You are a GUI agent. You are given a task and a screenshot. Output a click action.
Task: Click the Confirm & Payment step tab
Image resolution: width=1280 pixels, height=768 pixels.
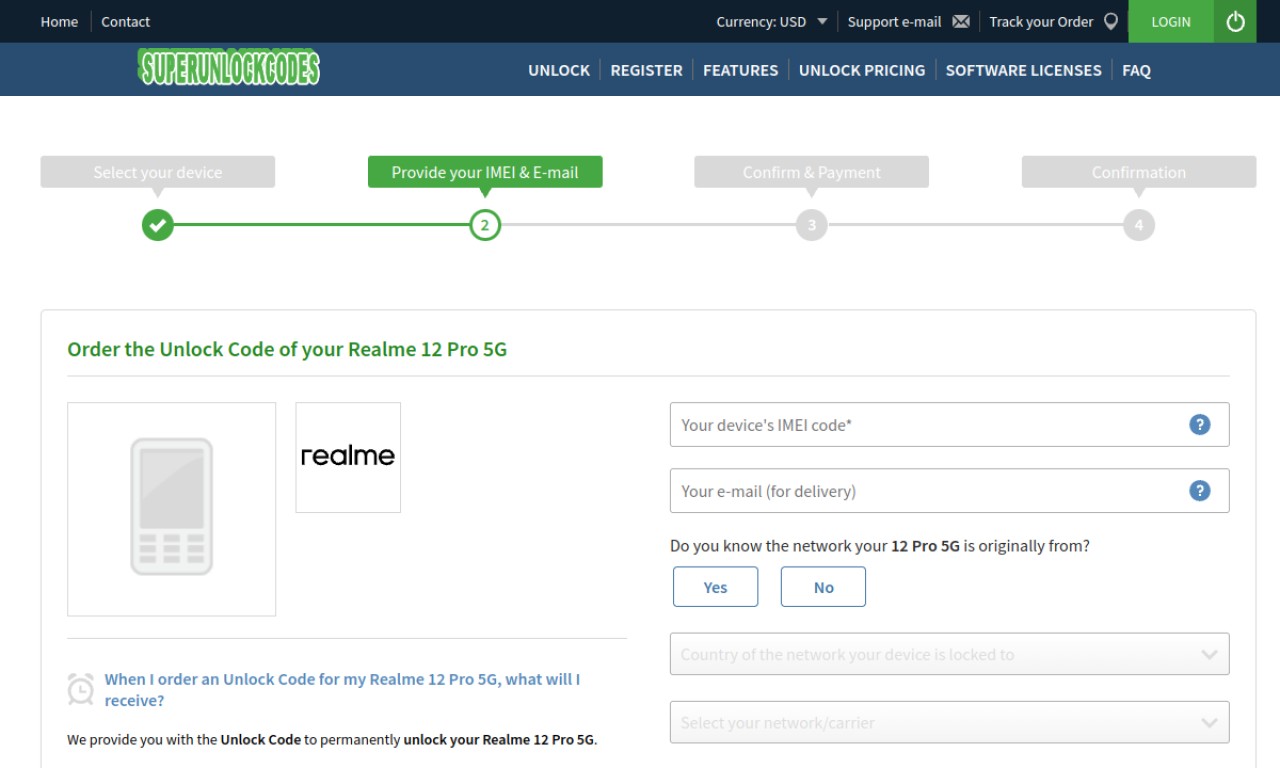[811, 172]
